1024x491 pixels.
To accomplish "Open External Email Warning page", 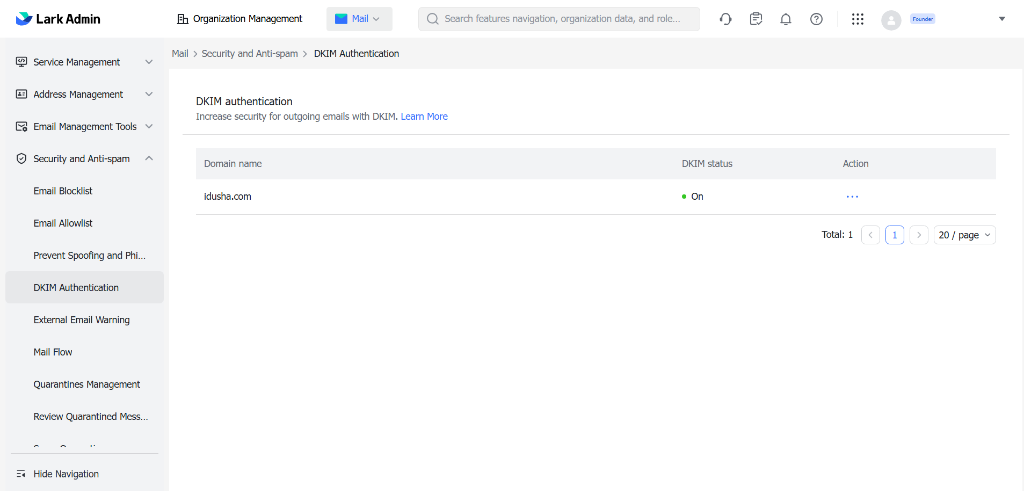I will click(84, 320).
